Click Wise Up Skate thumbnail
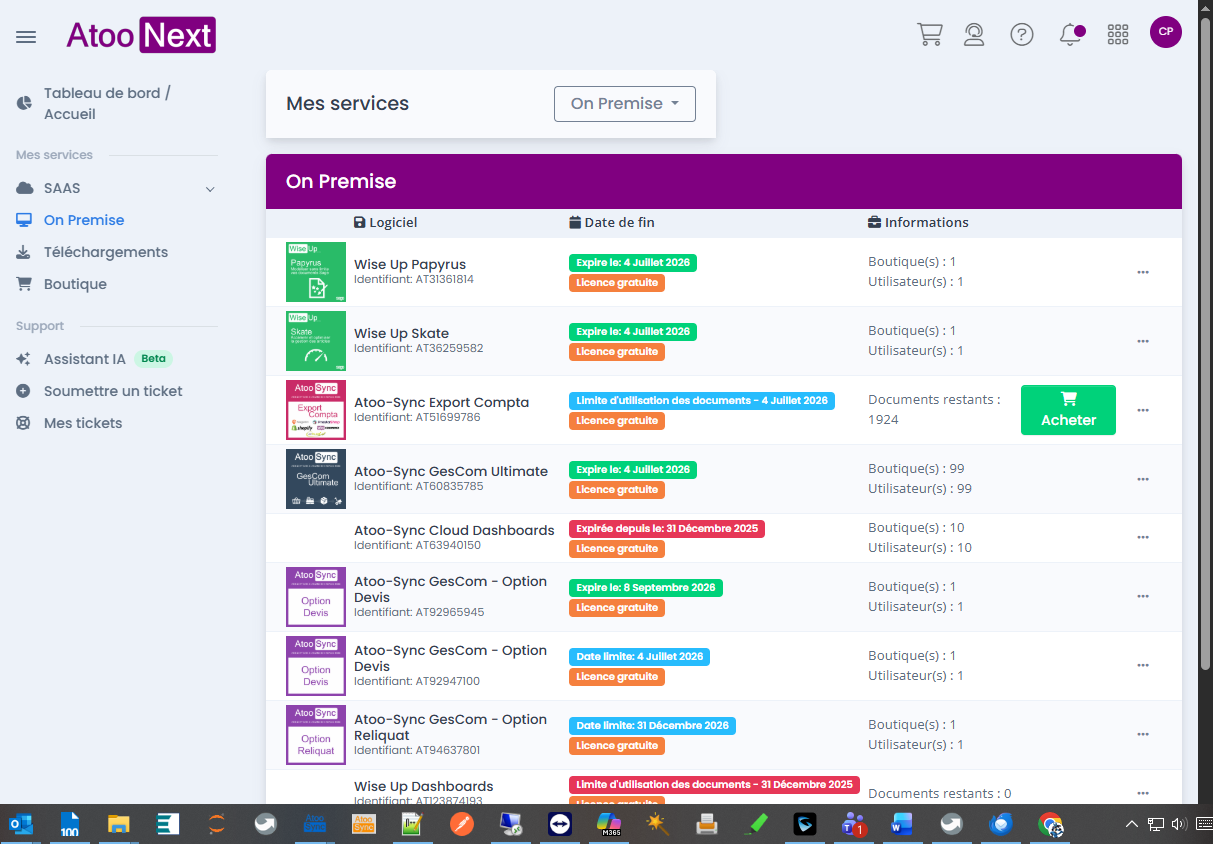 click(316, 341)
